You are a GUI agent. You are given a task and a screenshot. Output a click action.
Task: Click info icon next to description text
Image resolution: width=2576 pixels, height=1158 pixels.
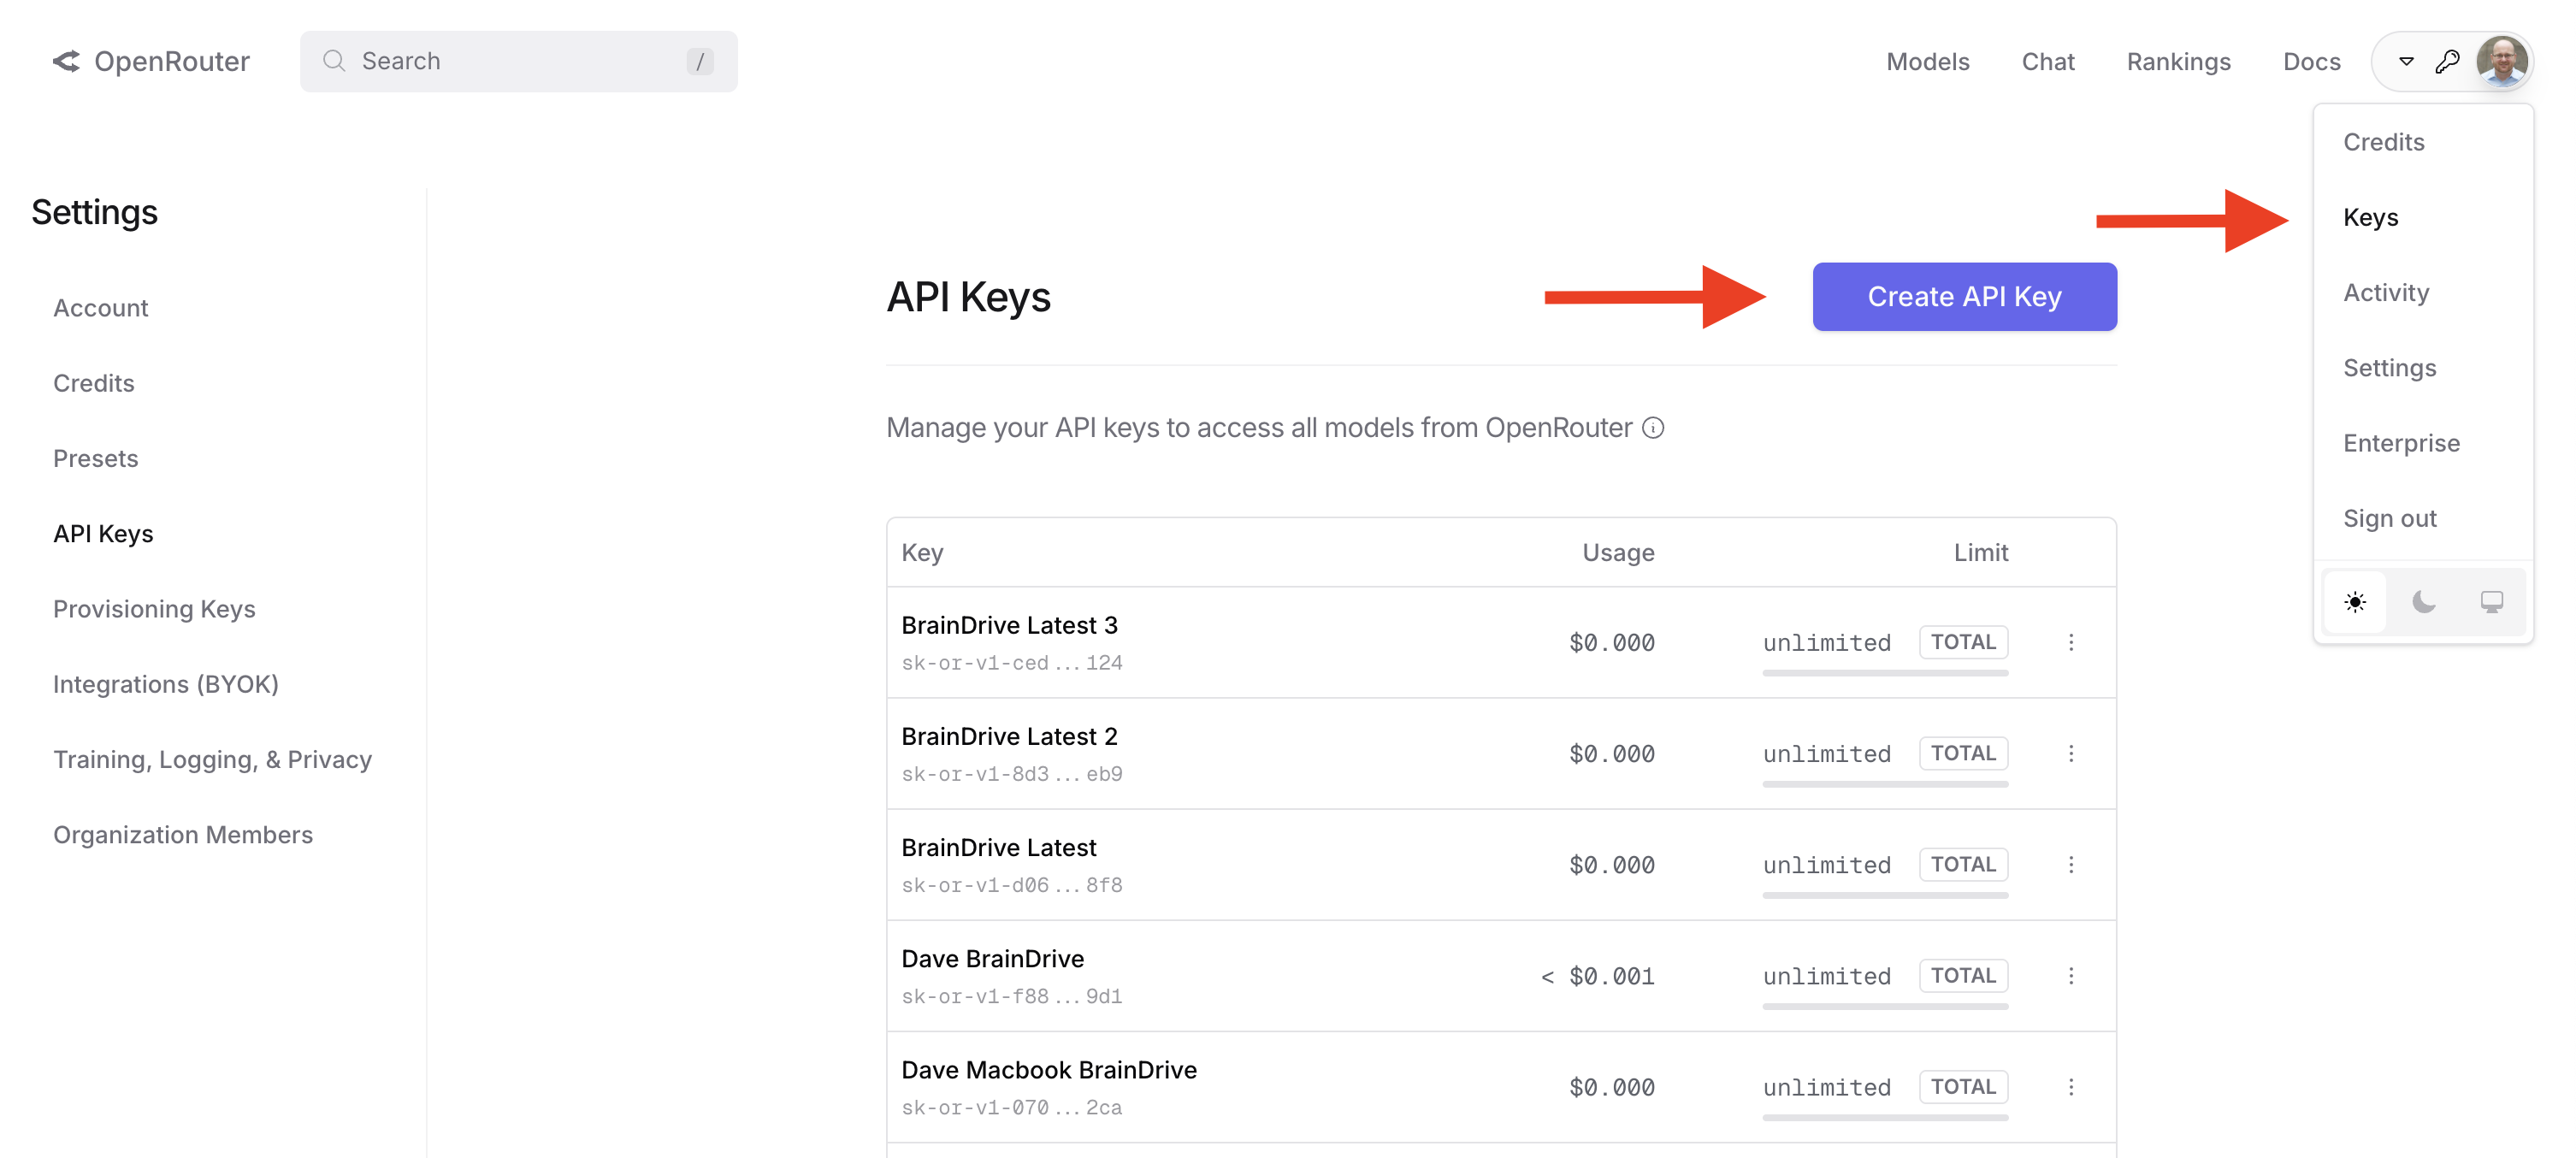pyautogui.click(x=1653, y=428)
